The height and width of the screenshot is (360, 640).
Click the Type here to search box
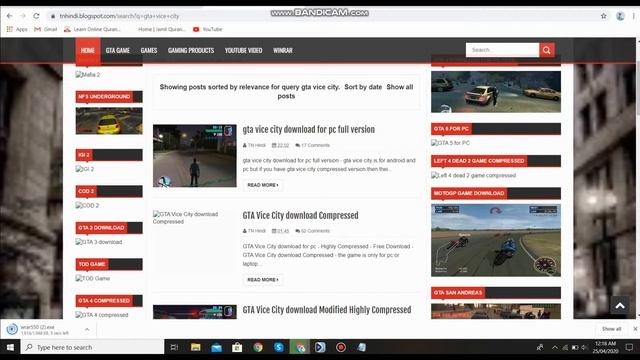(92, 347)
